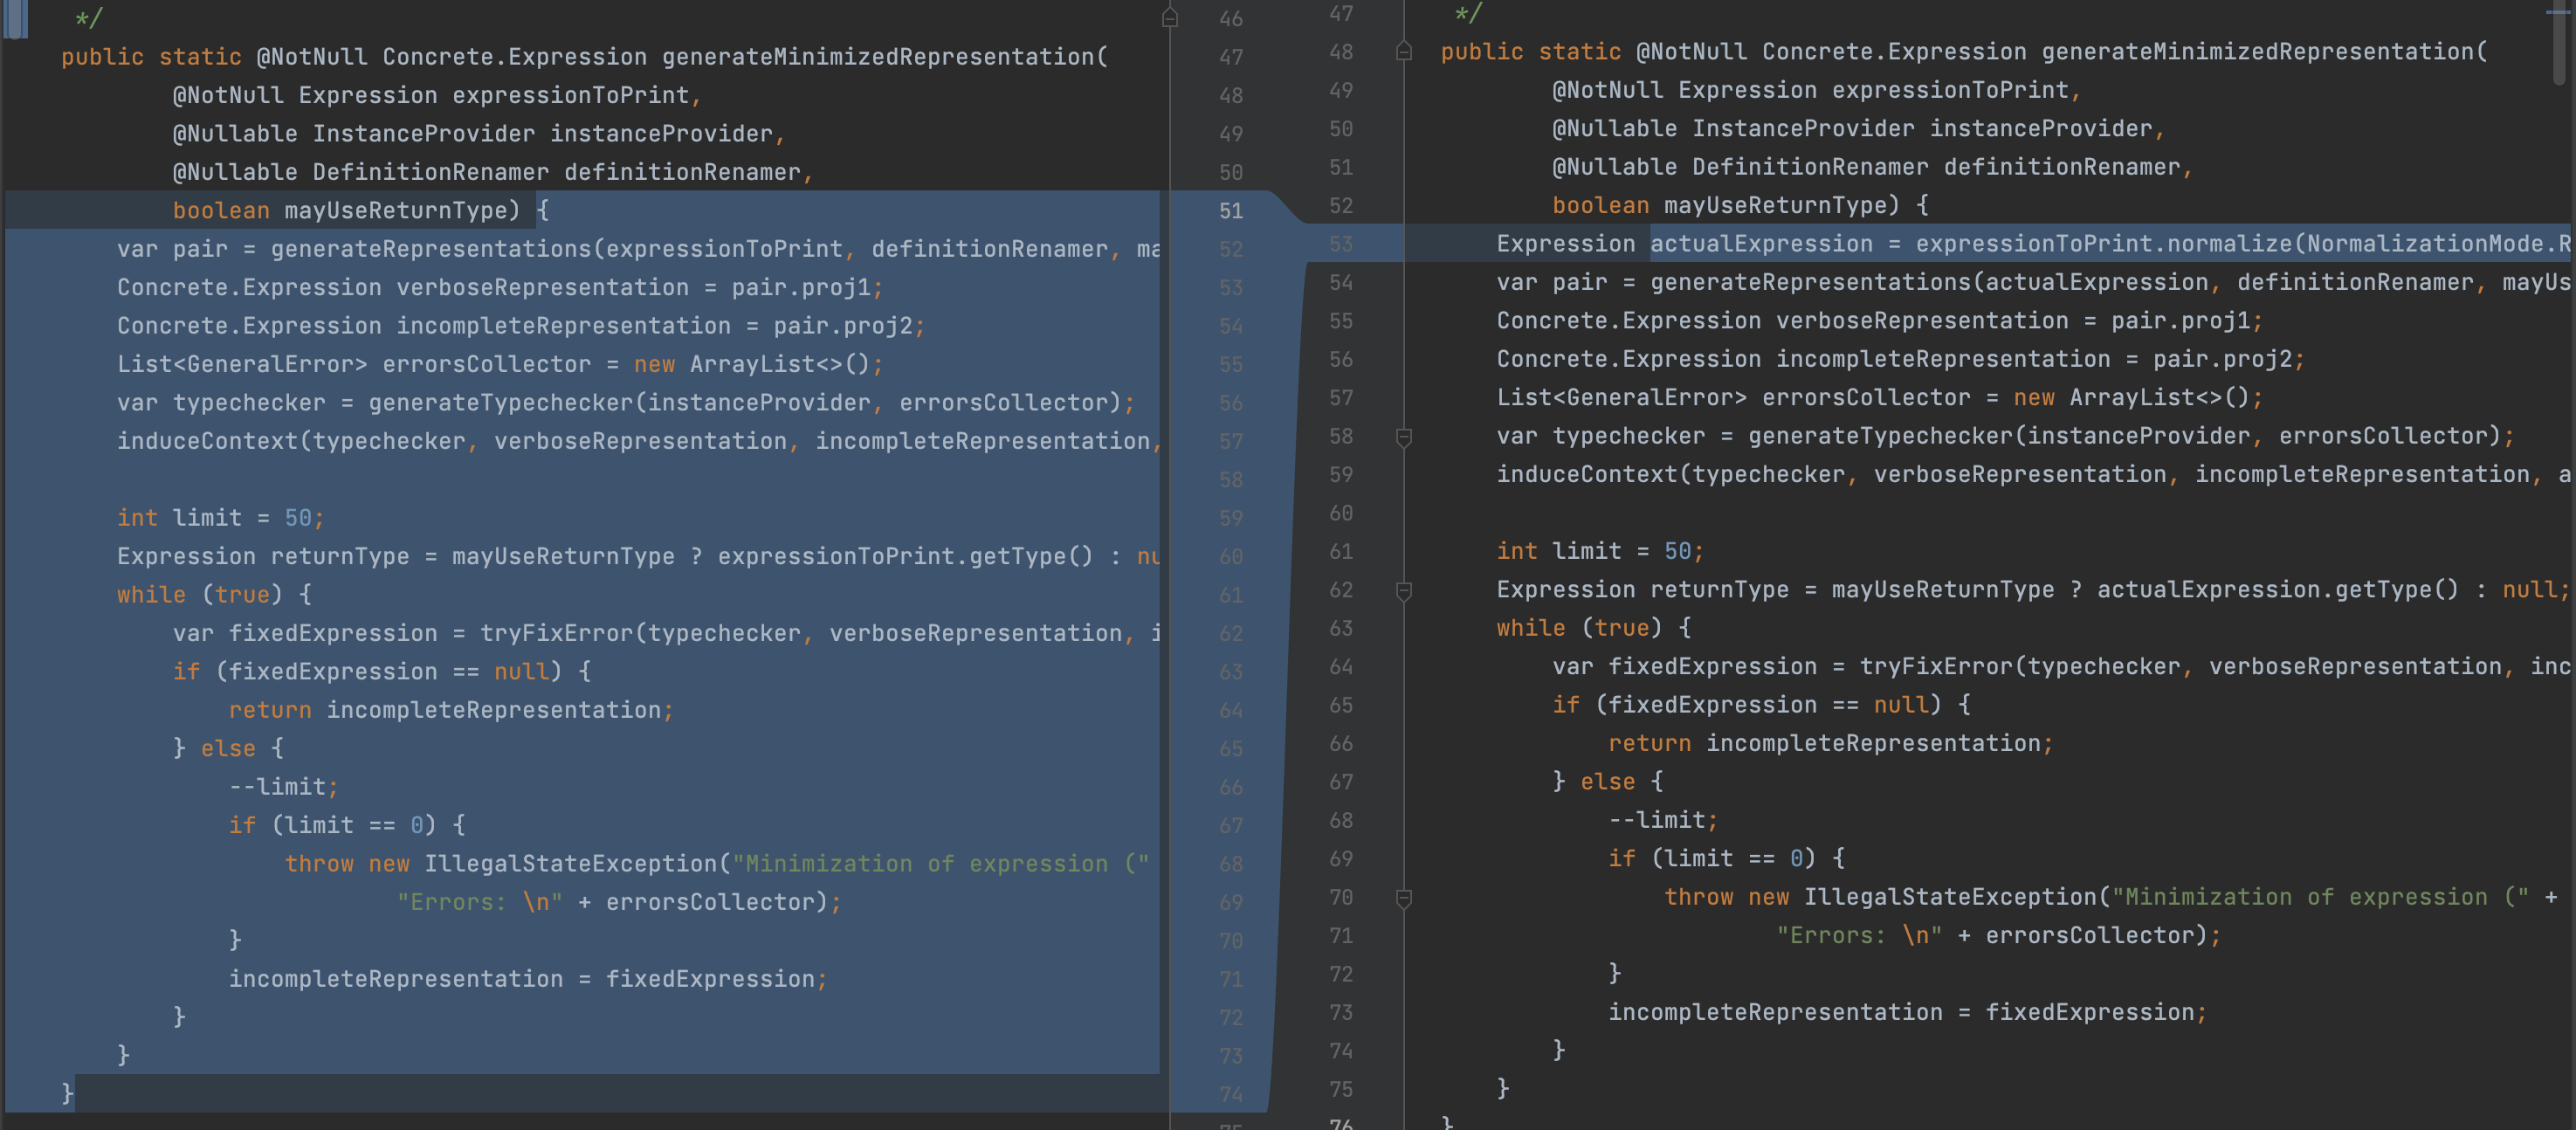The height and width of the screenshot is (1130, 2576).
Task: Click left pane's '@Nullable DefinitionRenamer definitionRenamer' parameter
Action: [486, 172]
